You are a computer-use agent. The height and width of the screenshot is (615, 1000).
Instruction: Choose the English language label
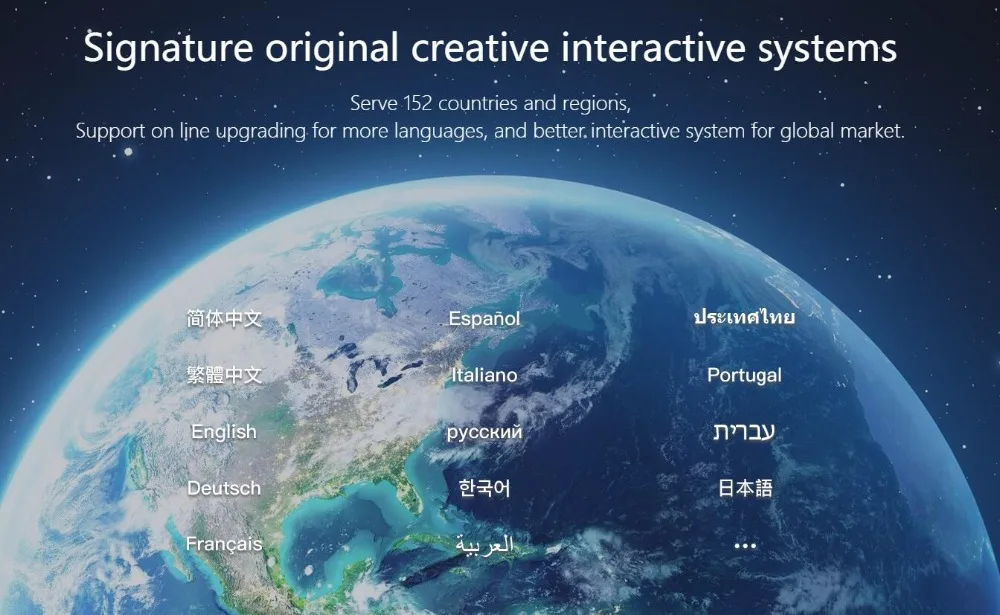pos(224,432)
